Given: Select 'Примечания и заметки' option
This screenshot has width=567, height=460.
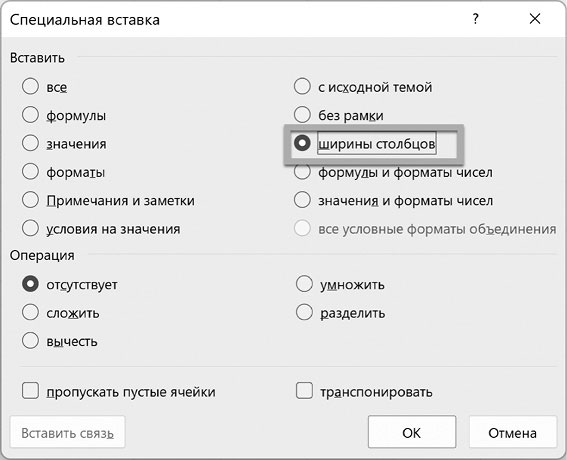Looking at the screenshot, I should coord(30,200).
